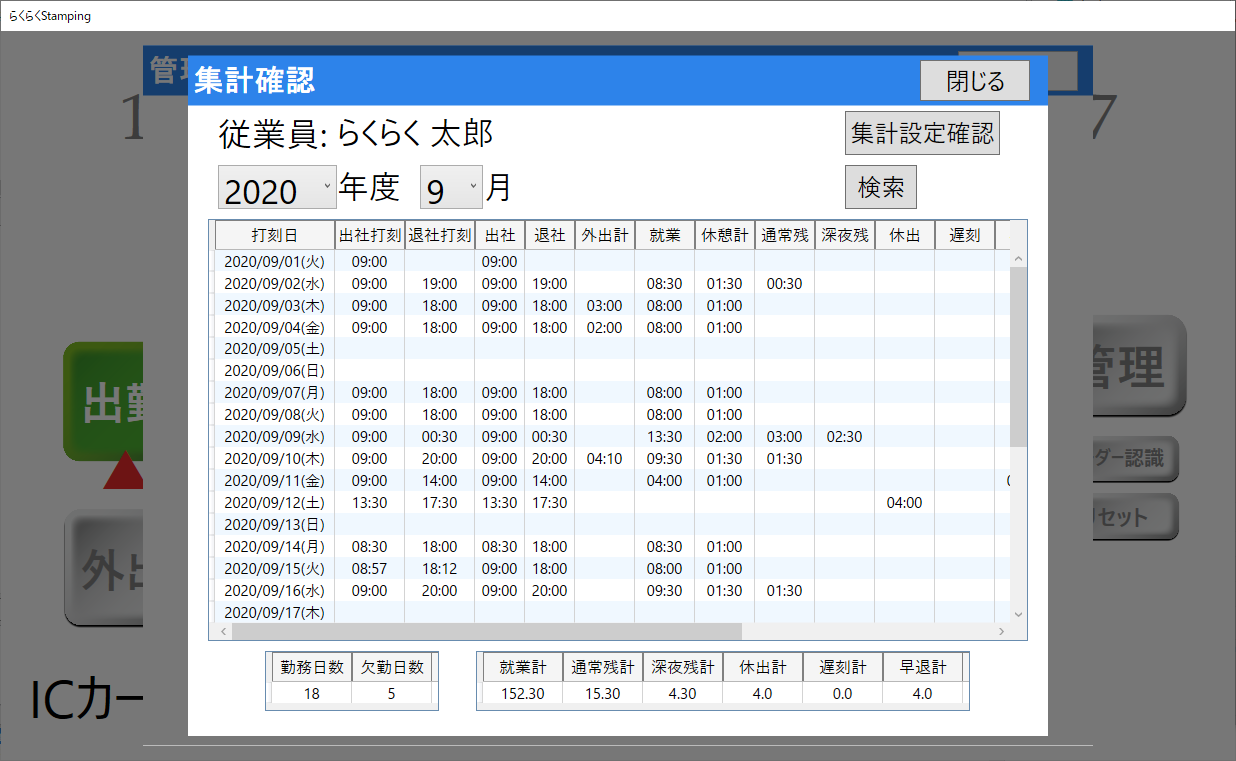
Task: Click the 通常残 column header
Action: tap(784, 236)
